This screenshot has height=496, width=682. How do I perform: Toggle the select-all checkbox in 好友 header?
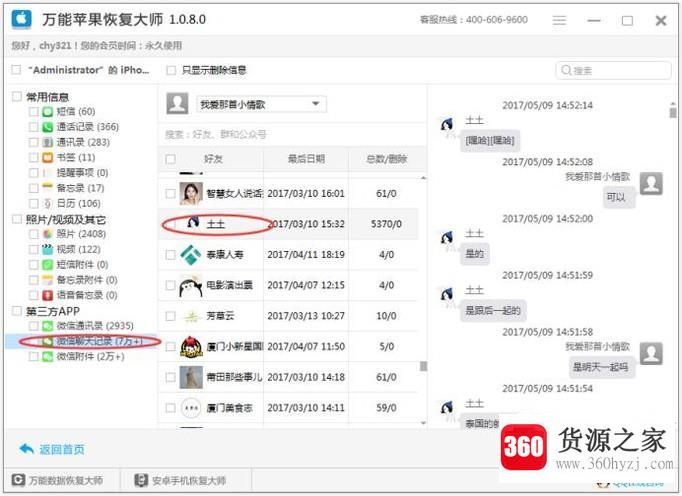pos(170,159)
